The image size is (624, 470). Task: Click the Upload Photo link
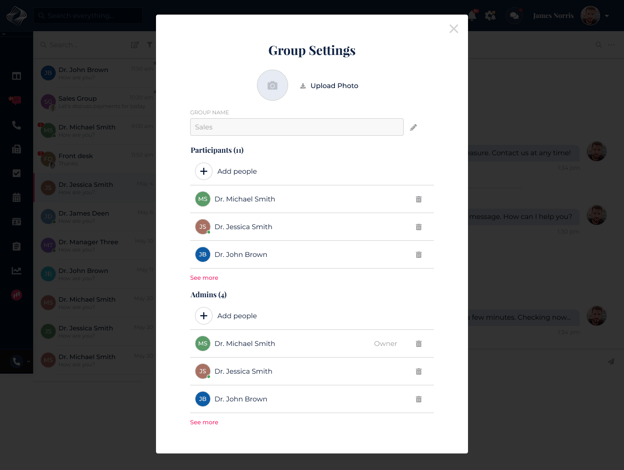click(x=329, y=86)
